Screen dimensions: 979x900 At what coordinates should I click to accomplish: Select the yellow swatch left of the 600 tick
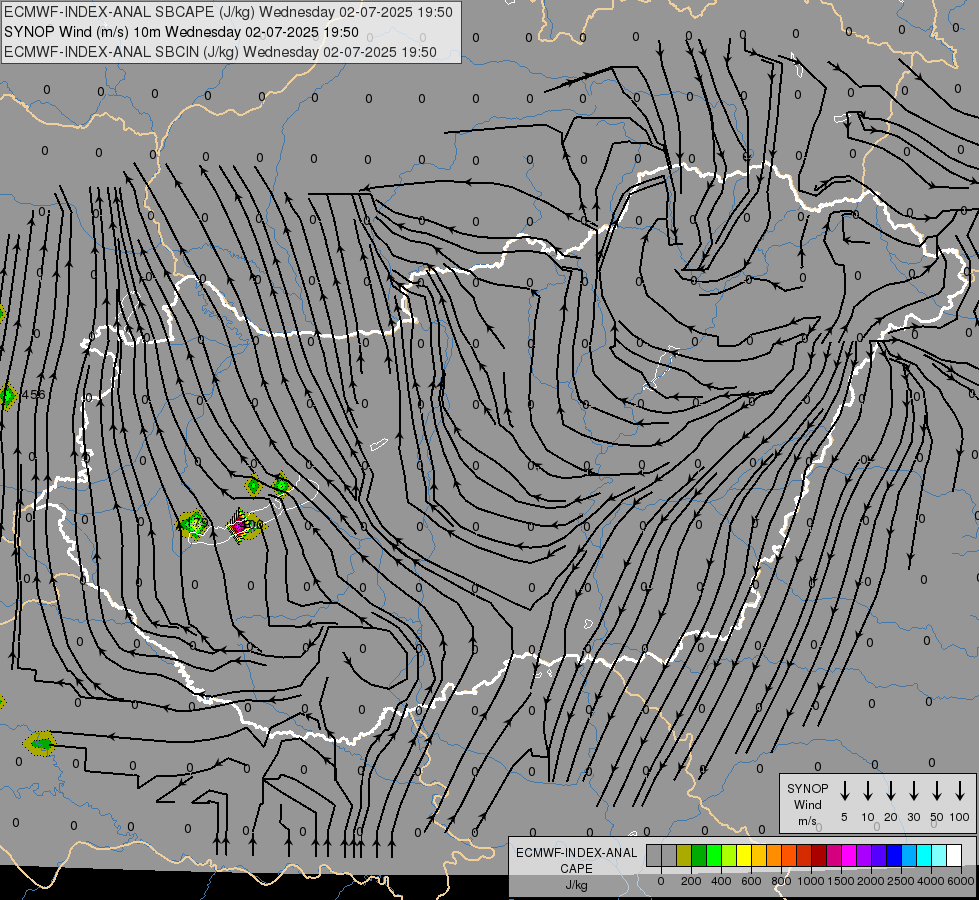(x=744, y=855)
